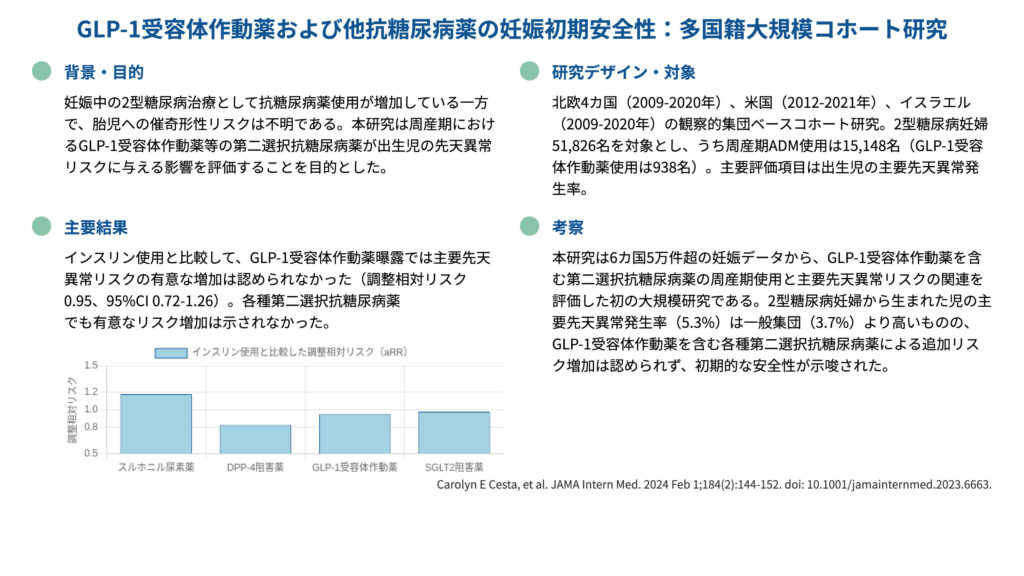
Task: Click the SGLT2阻害薬 bar in the chart
Action: point(453,432)
